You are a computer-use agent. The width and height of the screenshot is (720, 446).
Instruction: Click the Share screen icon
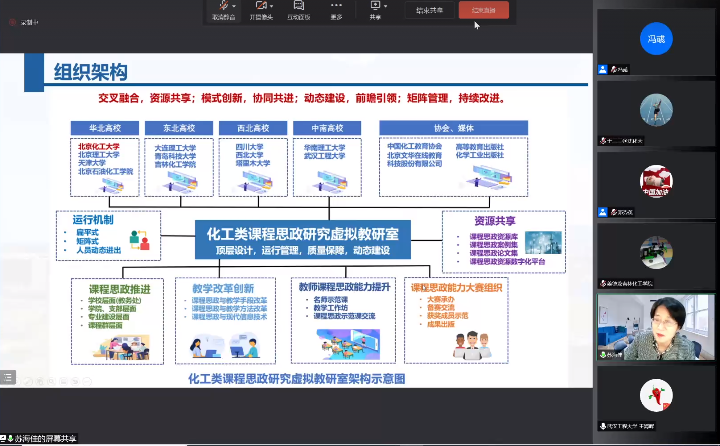click(375, 6)
